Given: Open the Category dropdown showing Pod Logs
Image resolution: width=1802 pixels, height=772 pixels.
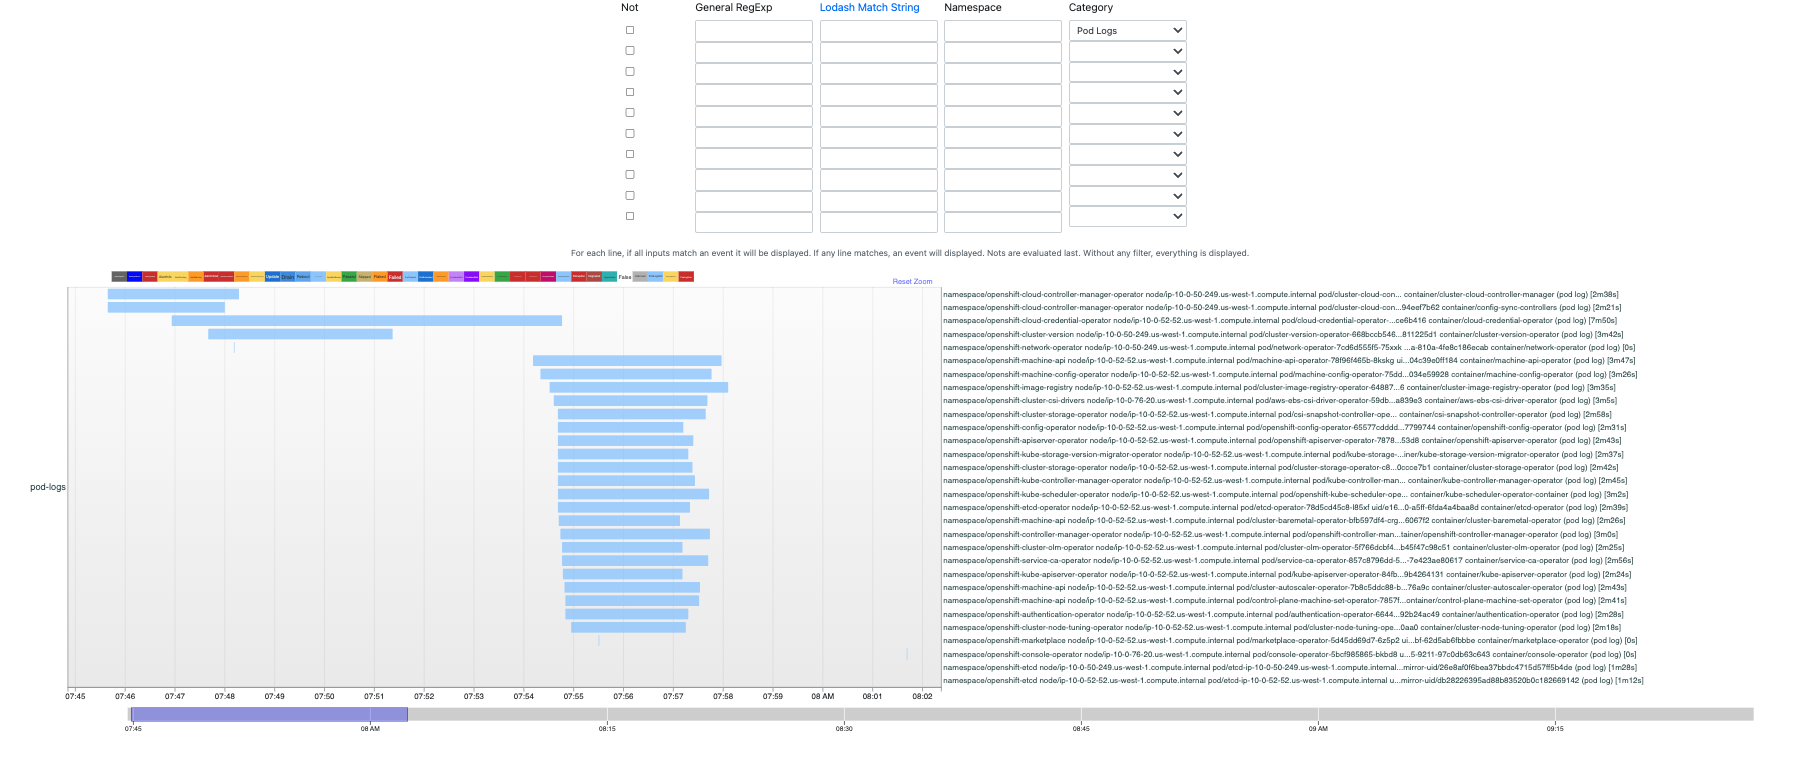Looking at the screenshot, I should (x=1127, y=31).
